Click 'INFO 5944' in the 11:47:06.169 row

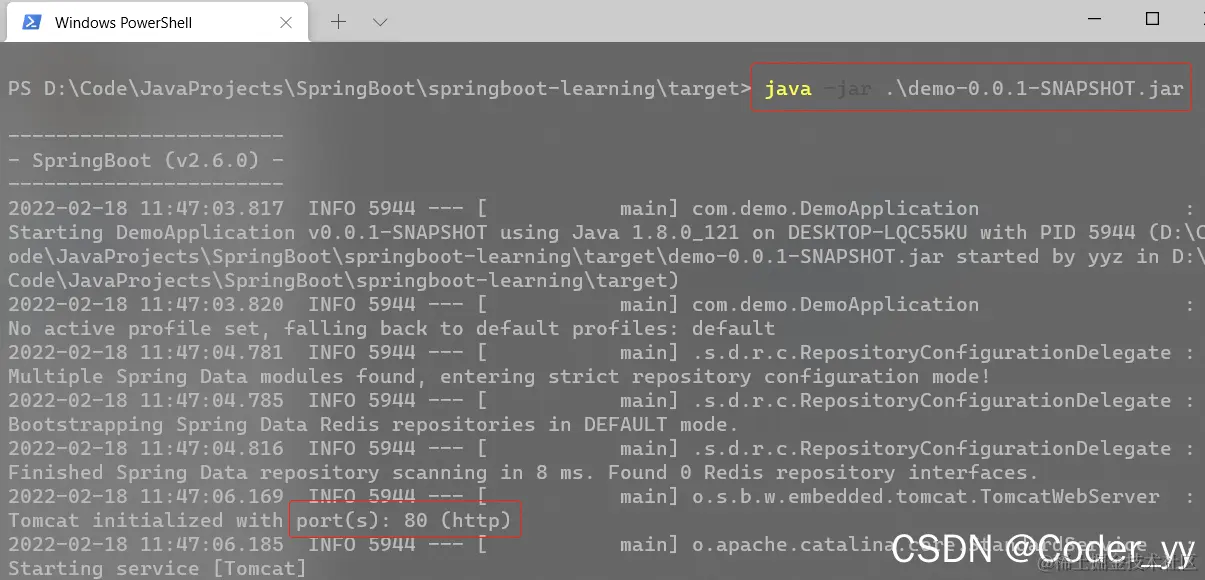pyautogui.click(x=362, y=496)
